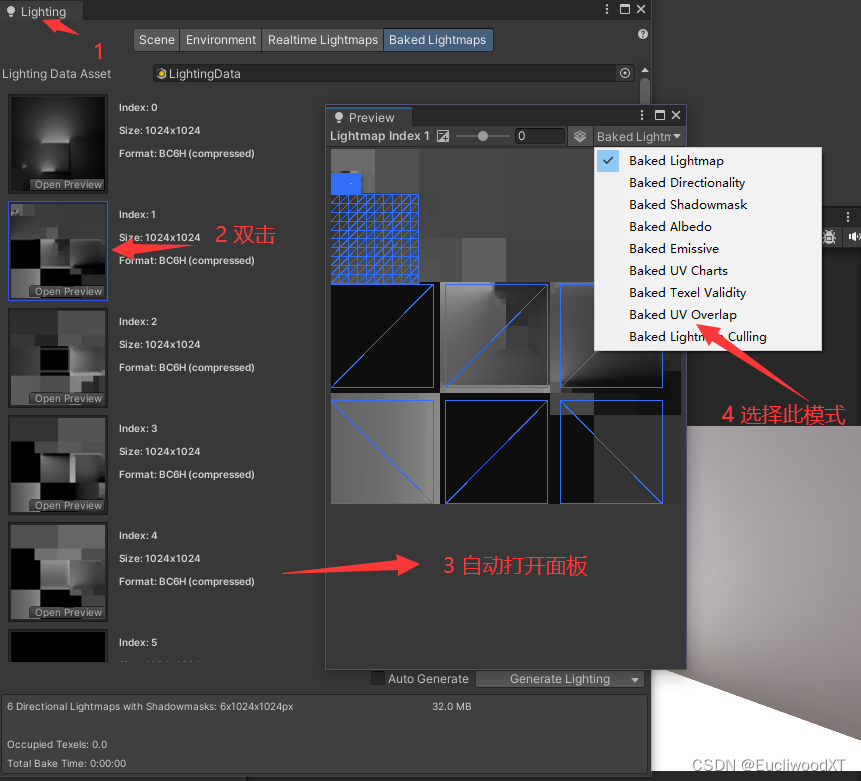Click Total Bake Time: 0:00:00 text
Screen dimensions: 861x781
pyautogui.click(x=66, y=763)
